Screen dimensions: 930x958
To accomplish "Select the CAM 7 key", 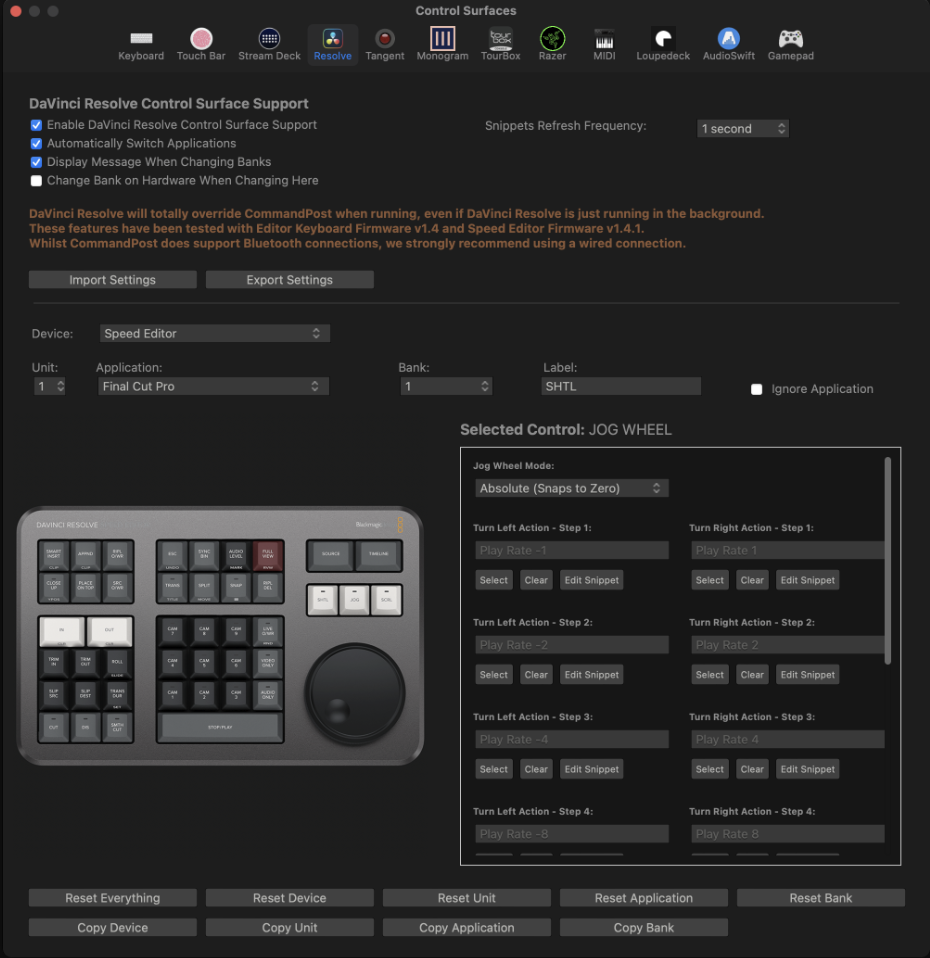I will tap(173, 630).
